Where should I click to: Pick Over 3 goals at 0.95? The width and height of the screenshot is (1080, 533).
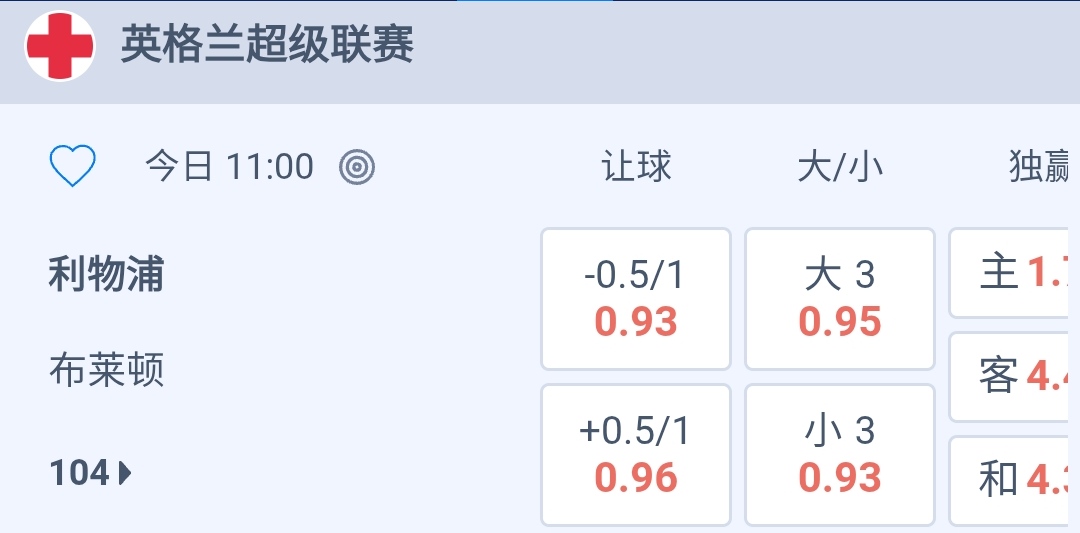840,298
